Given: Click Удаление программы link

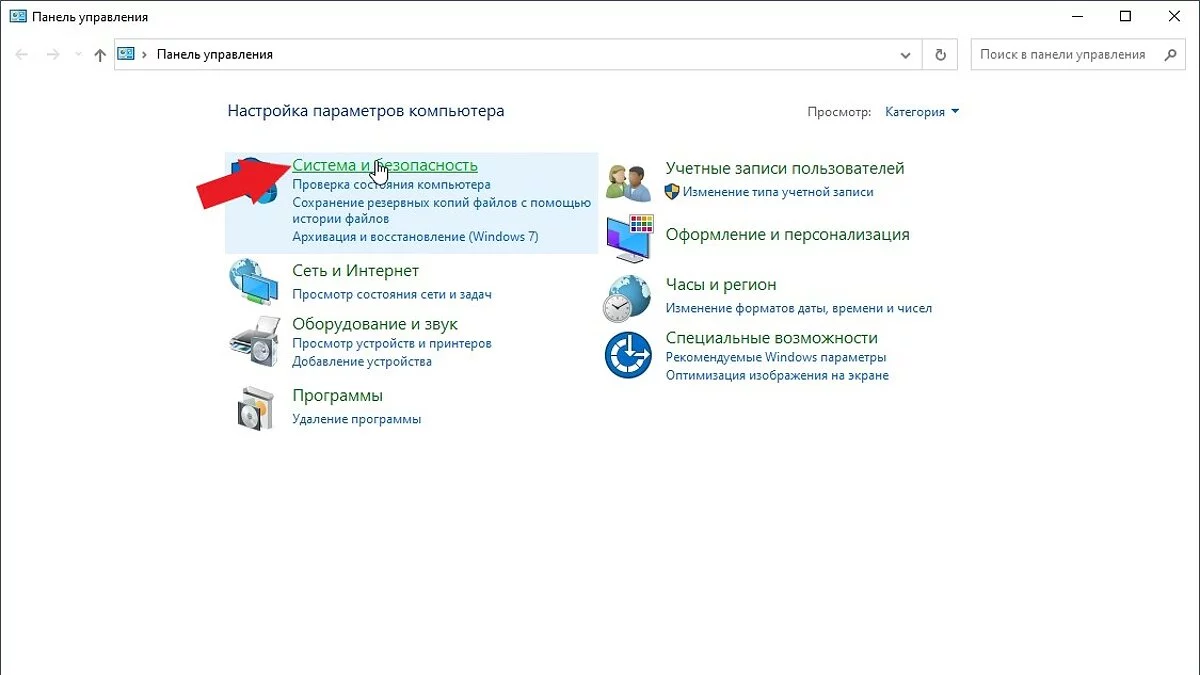Looking at the screenshot, I should [357, 419].
